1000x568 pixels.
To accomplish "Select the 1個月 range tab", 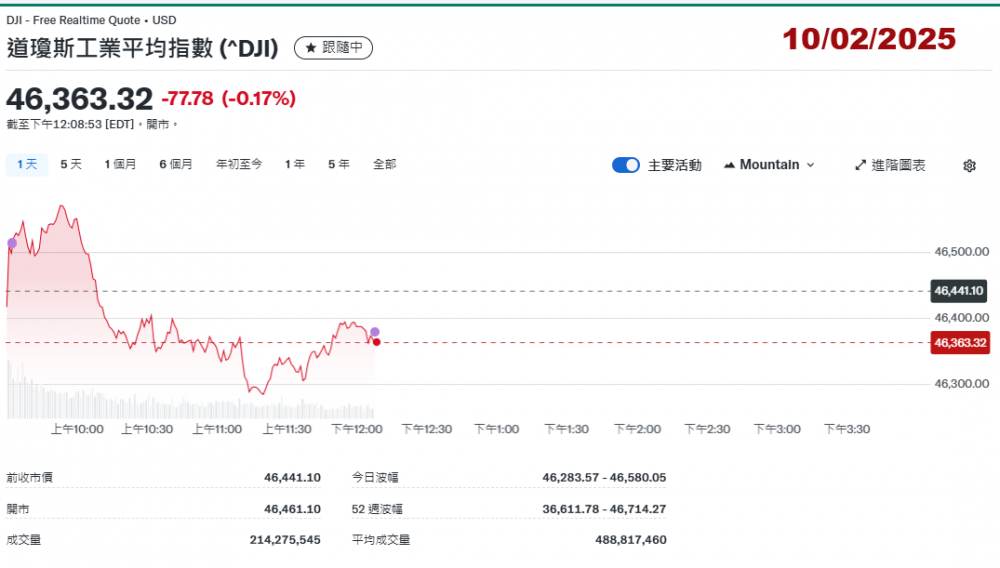I will click(120, 164).
